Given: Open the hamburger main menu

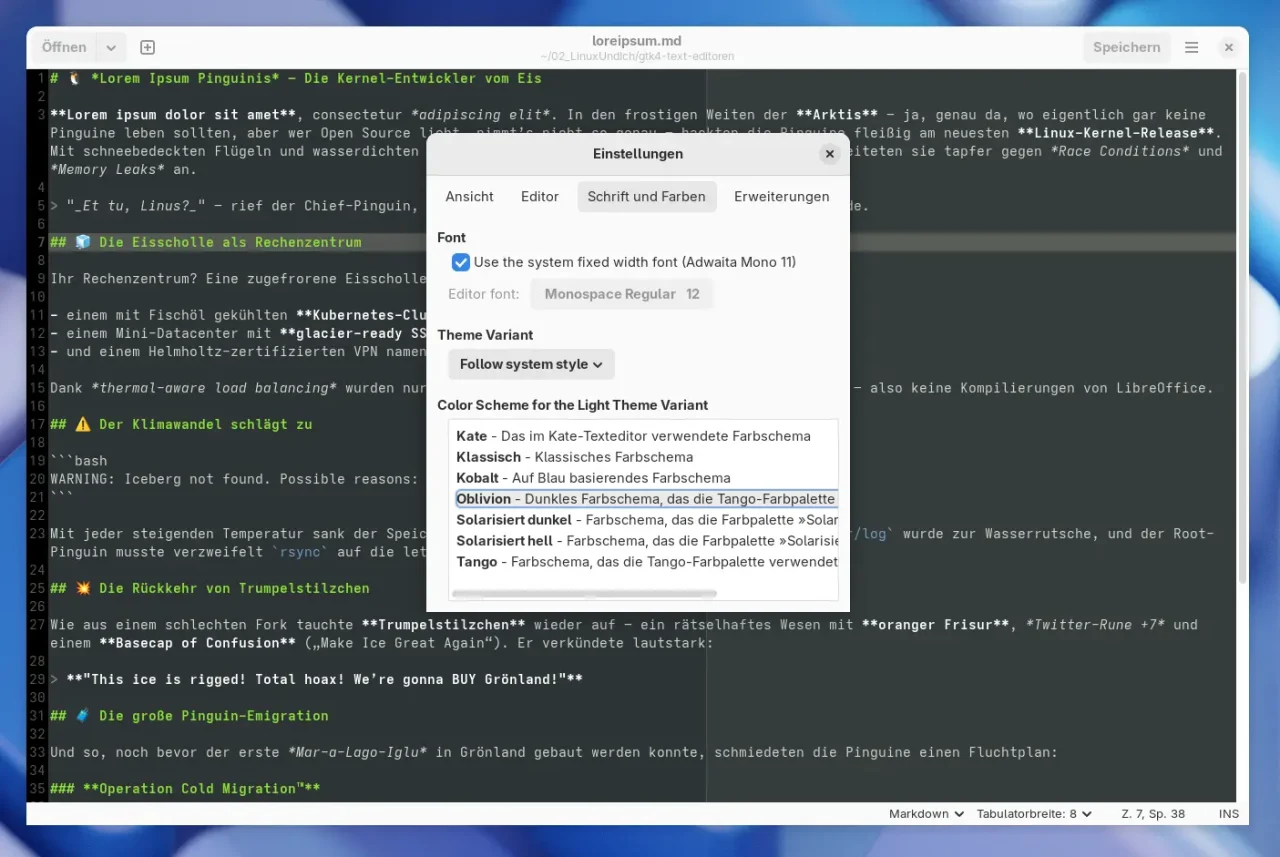Looking at the screenshot, I should pyautogui.click(x=1191, y=47).
